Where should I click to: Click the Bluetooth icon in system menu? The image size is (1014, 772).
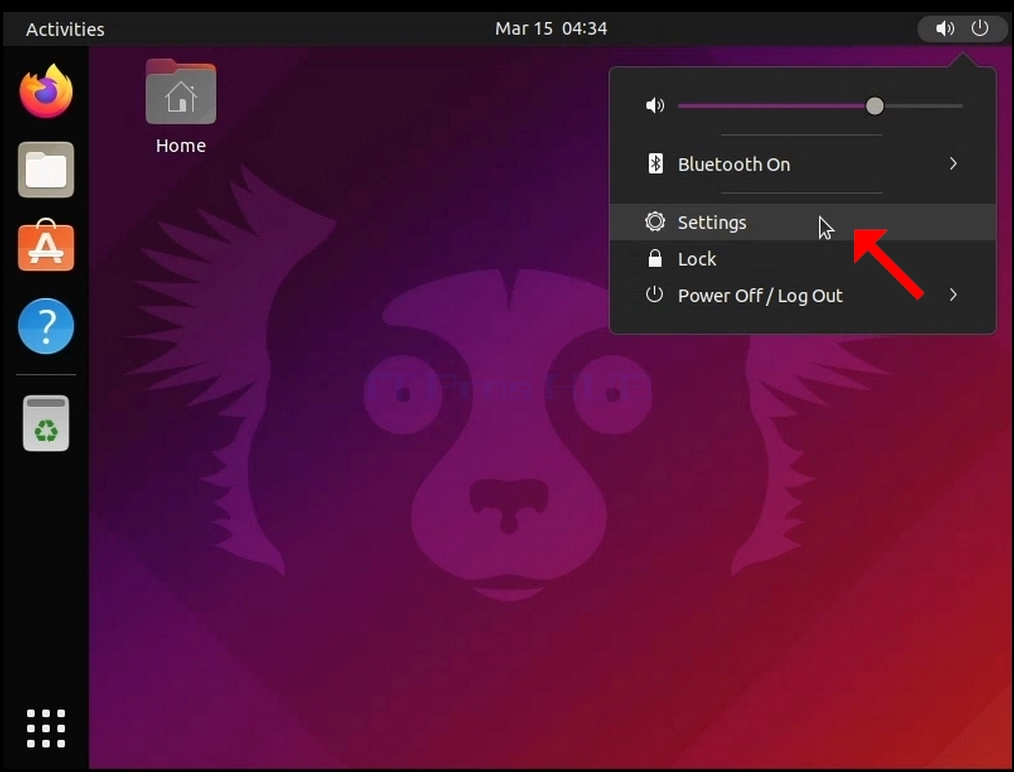tap(655, 164)
